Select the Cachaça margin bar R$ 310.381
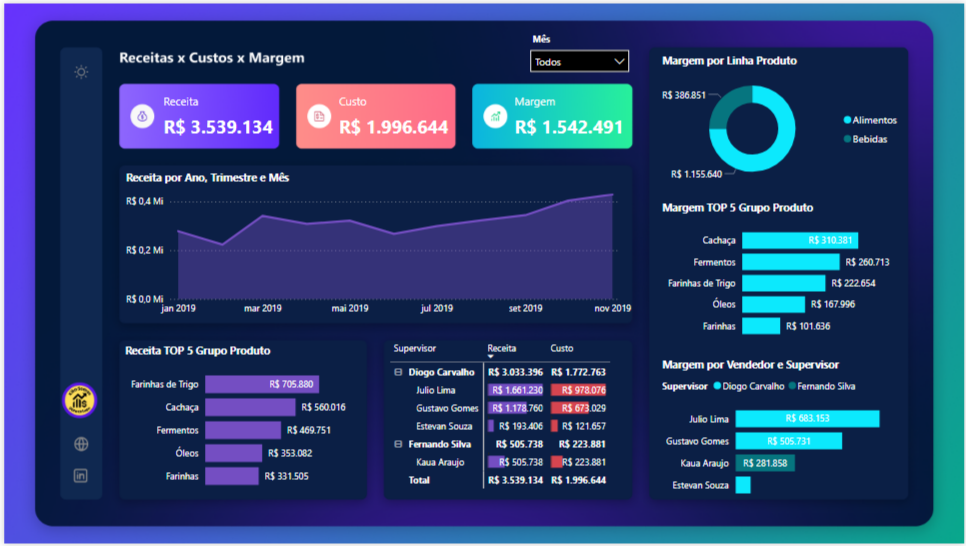This screenshot has width=966, height=546. coord(800,240)
